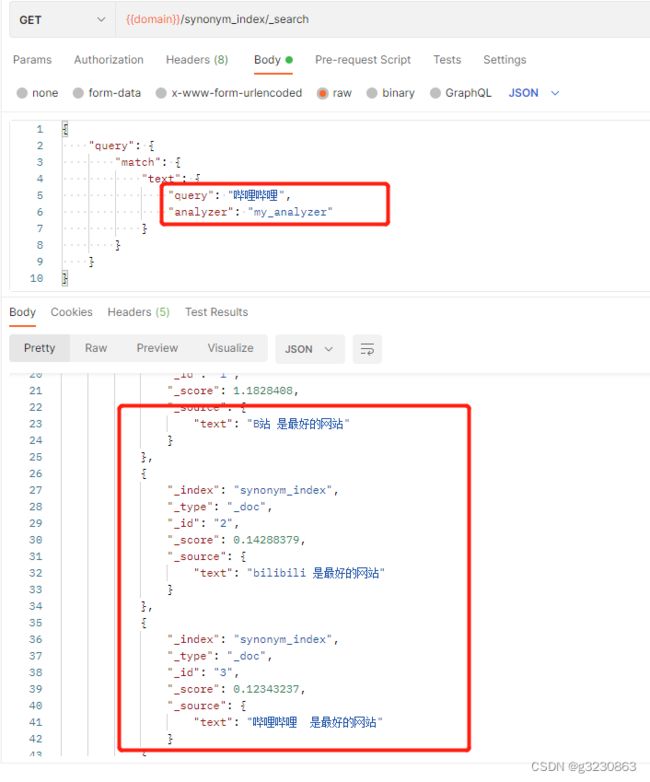The width and height of the screenshot is (650, 782).
Task: Open the response Cookies tab
Action: pyautogui.click(x=71, y=312)
